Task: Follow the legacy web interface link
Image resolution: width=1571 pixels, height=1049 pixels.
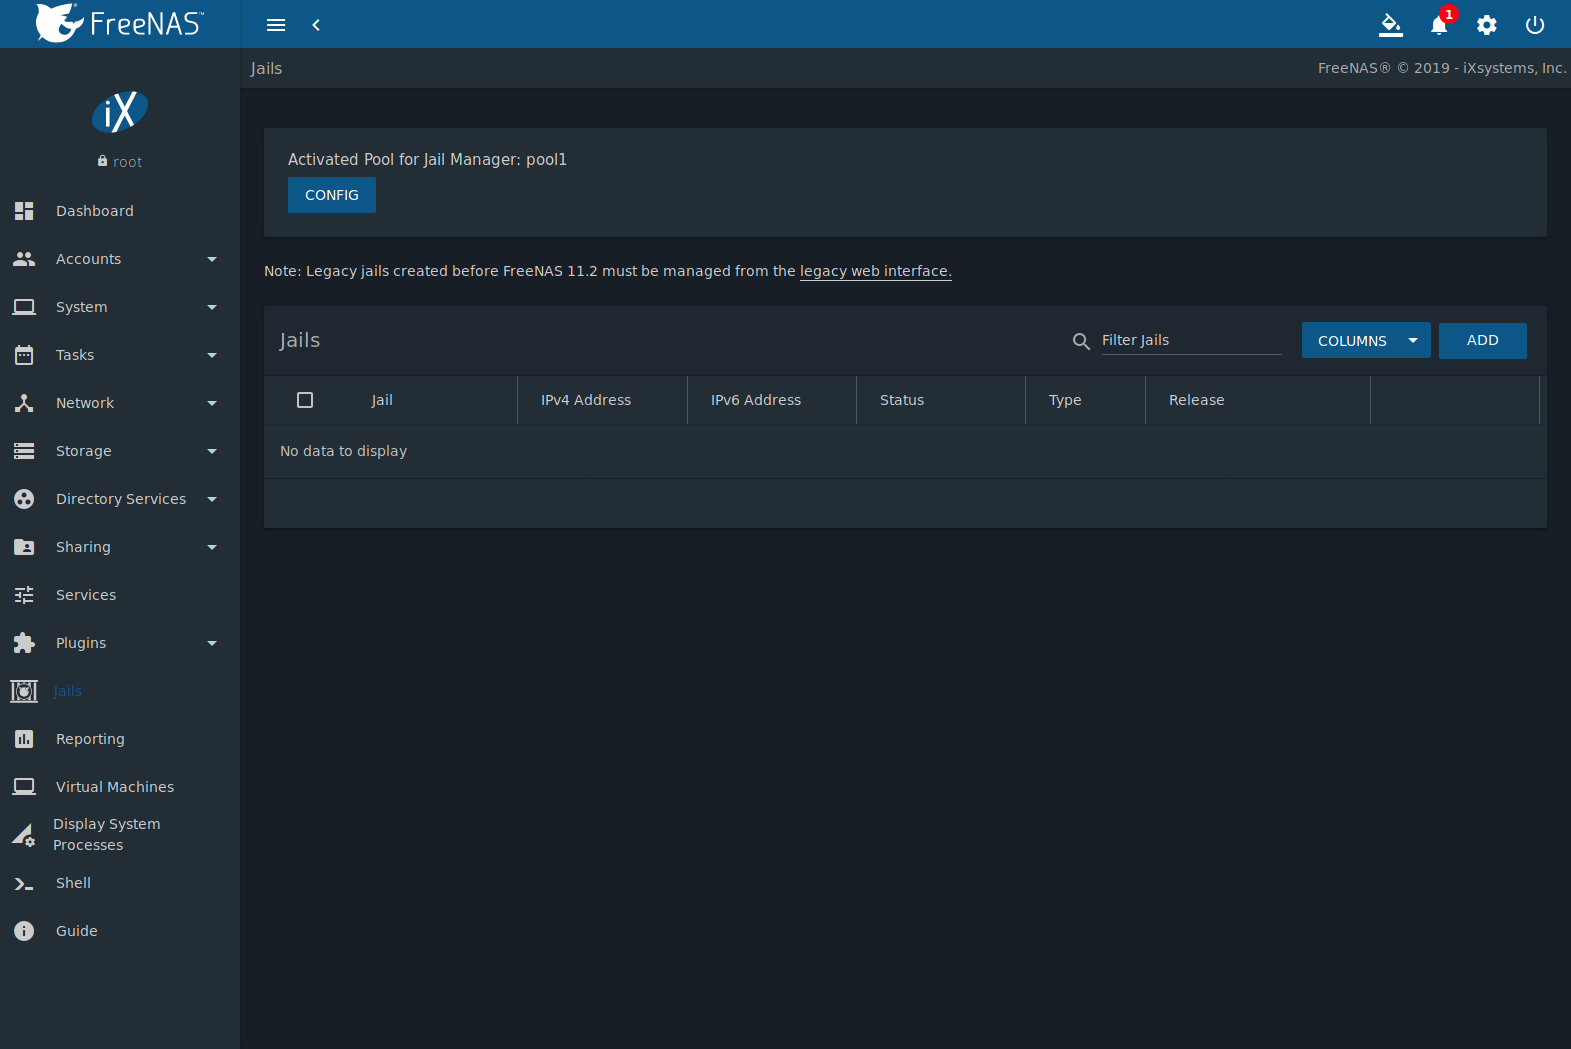Action: pyautogui.click(x=876, y=271)
